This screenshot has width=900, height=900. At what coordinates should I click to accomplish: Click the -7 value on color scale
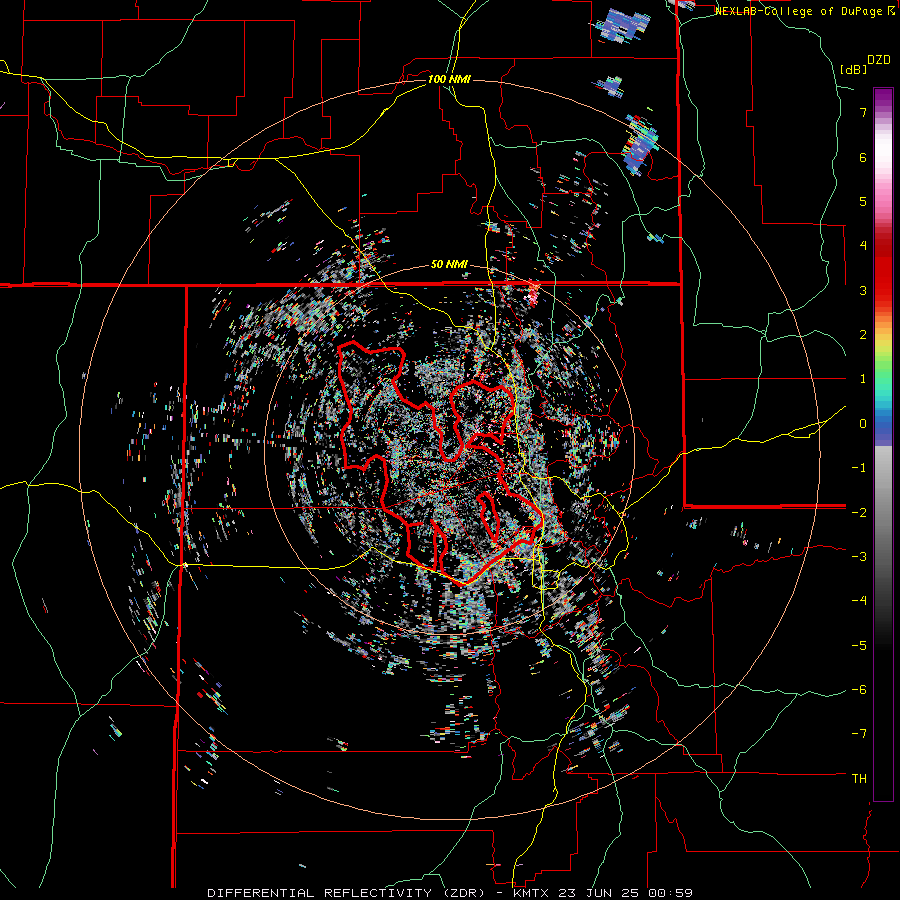(859, 734)
